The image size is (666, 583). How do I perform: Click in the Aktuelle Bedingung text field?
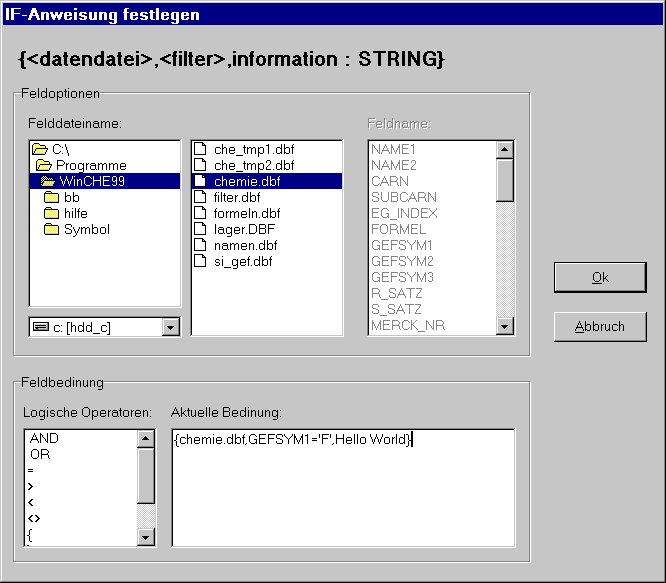(x=342, y=488)
